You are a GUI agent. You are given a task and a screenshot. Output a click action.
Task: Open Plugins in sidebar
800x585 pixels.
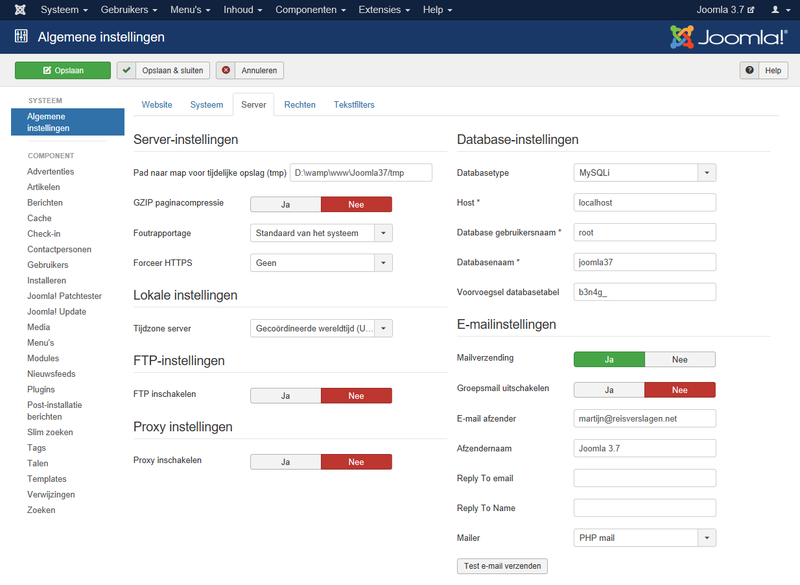tap(41, 389)
